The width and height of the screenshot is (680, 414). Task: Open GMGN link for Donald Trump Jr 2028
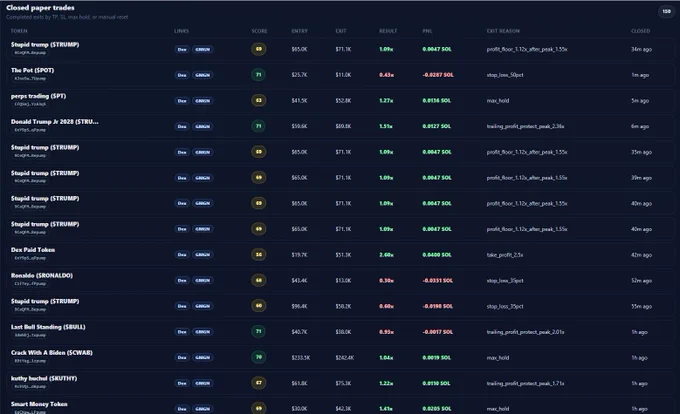point(203,127)
